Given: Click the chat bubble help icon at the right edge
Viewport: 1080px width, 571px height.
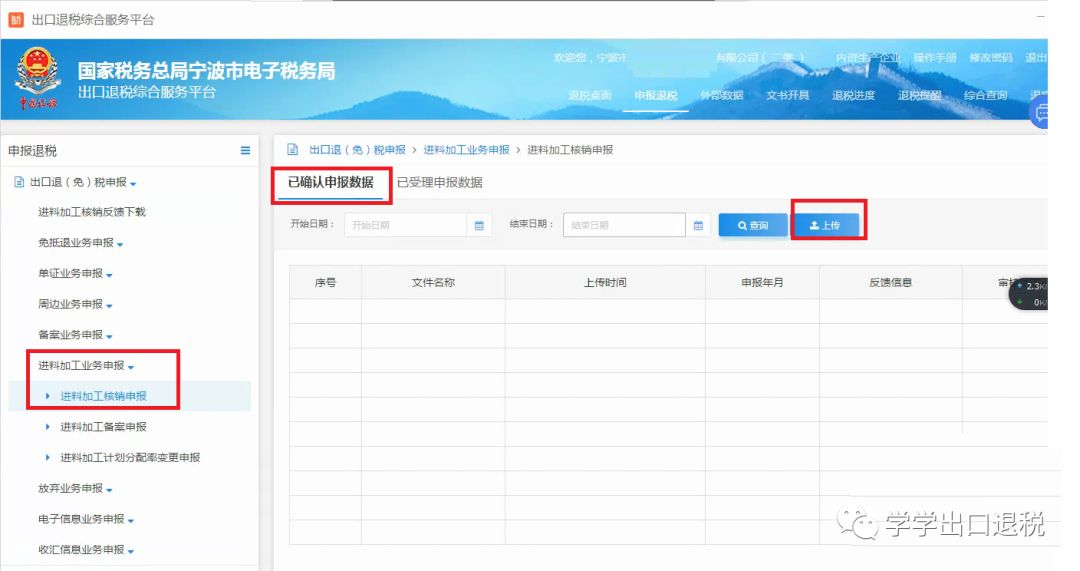Looking at the screenshot, I should tap(1040, 113).
